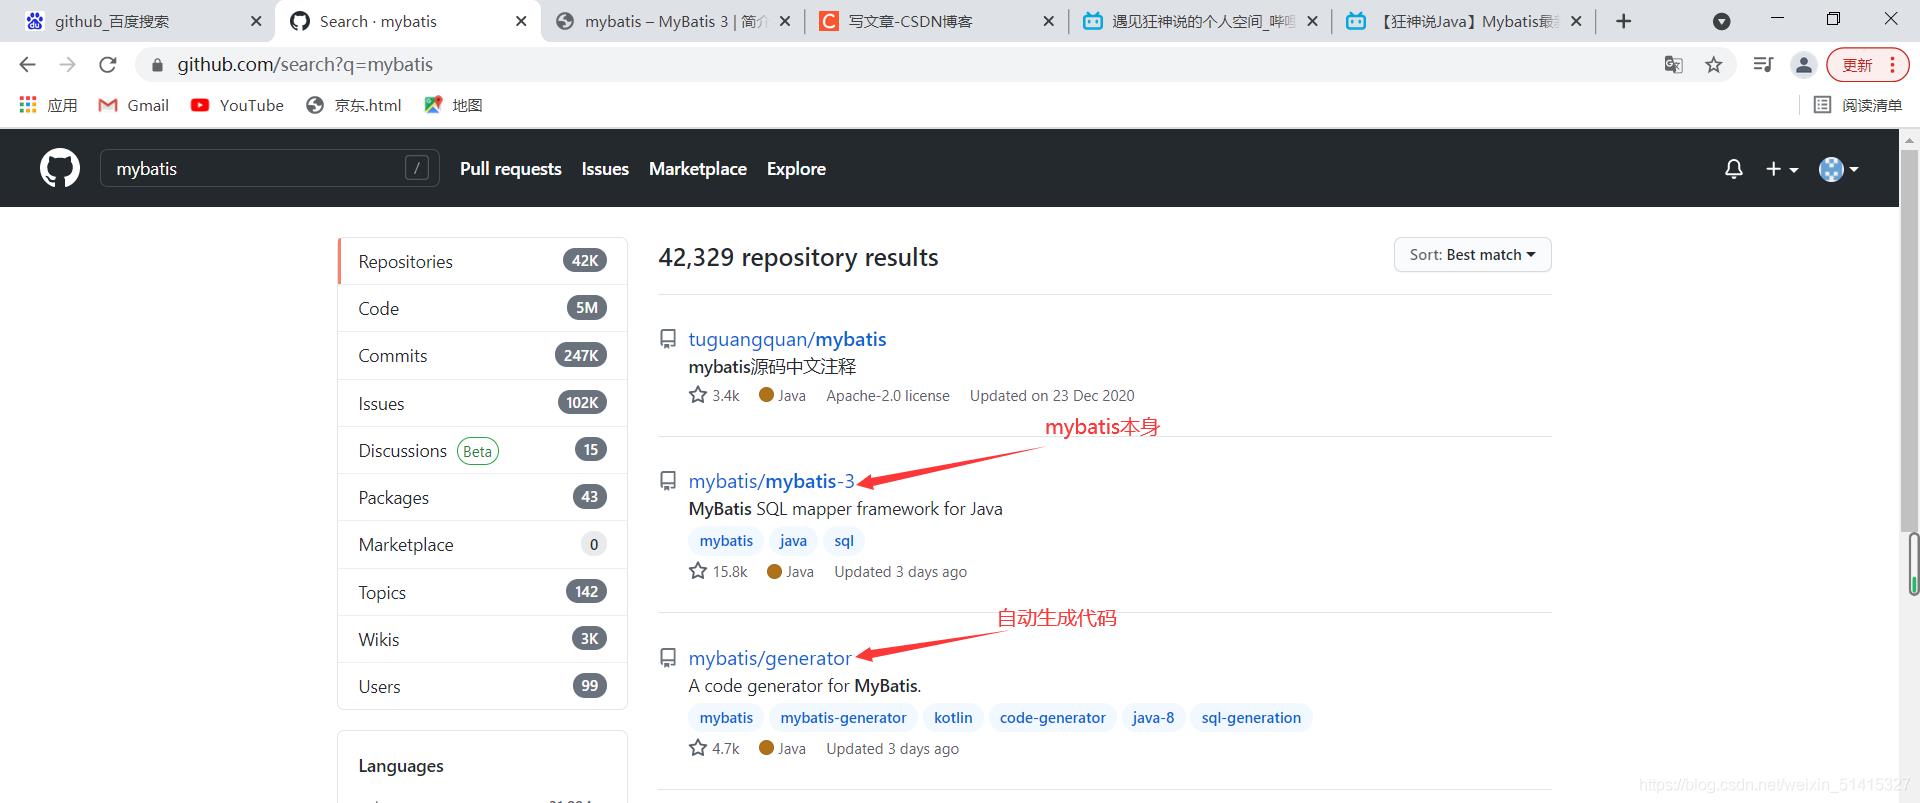Click the repo icon beside tuguangquan/mybatis
Viewport: 1920px width, 803px height.
[x=668, y=339]
